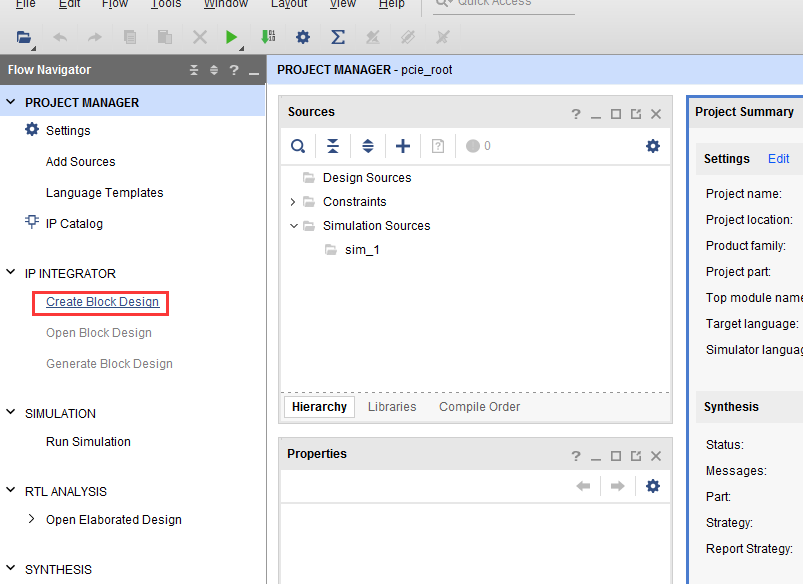Open Sources panel settings gear
This screenshot has width=803, height=584.
point(653,146)
